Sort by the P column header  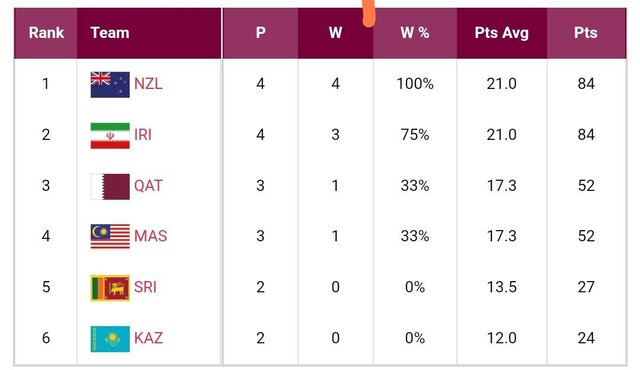[x=260, y=33]
